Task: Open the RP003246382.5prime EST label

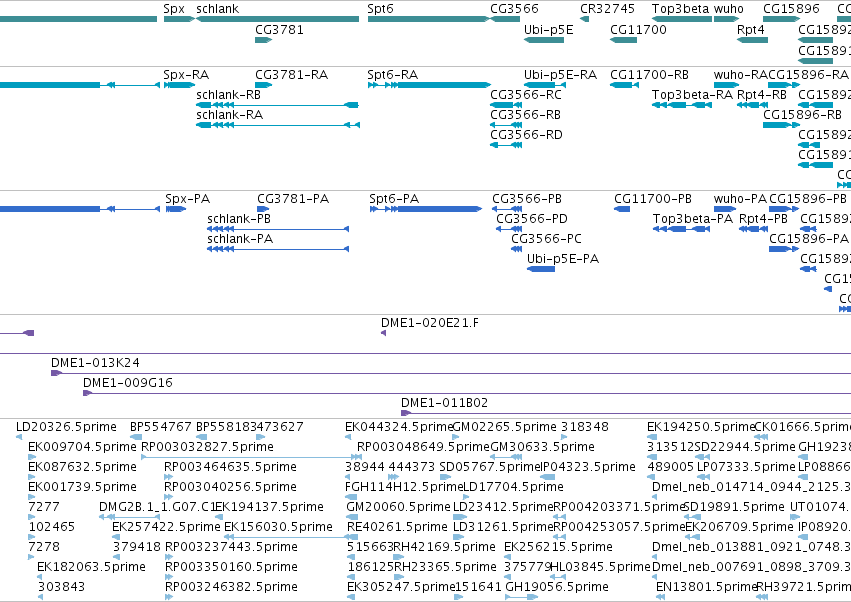Action: coord(231,587)
